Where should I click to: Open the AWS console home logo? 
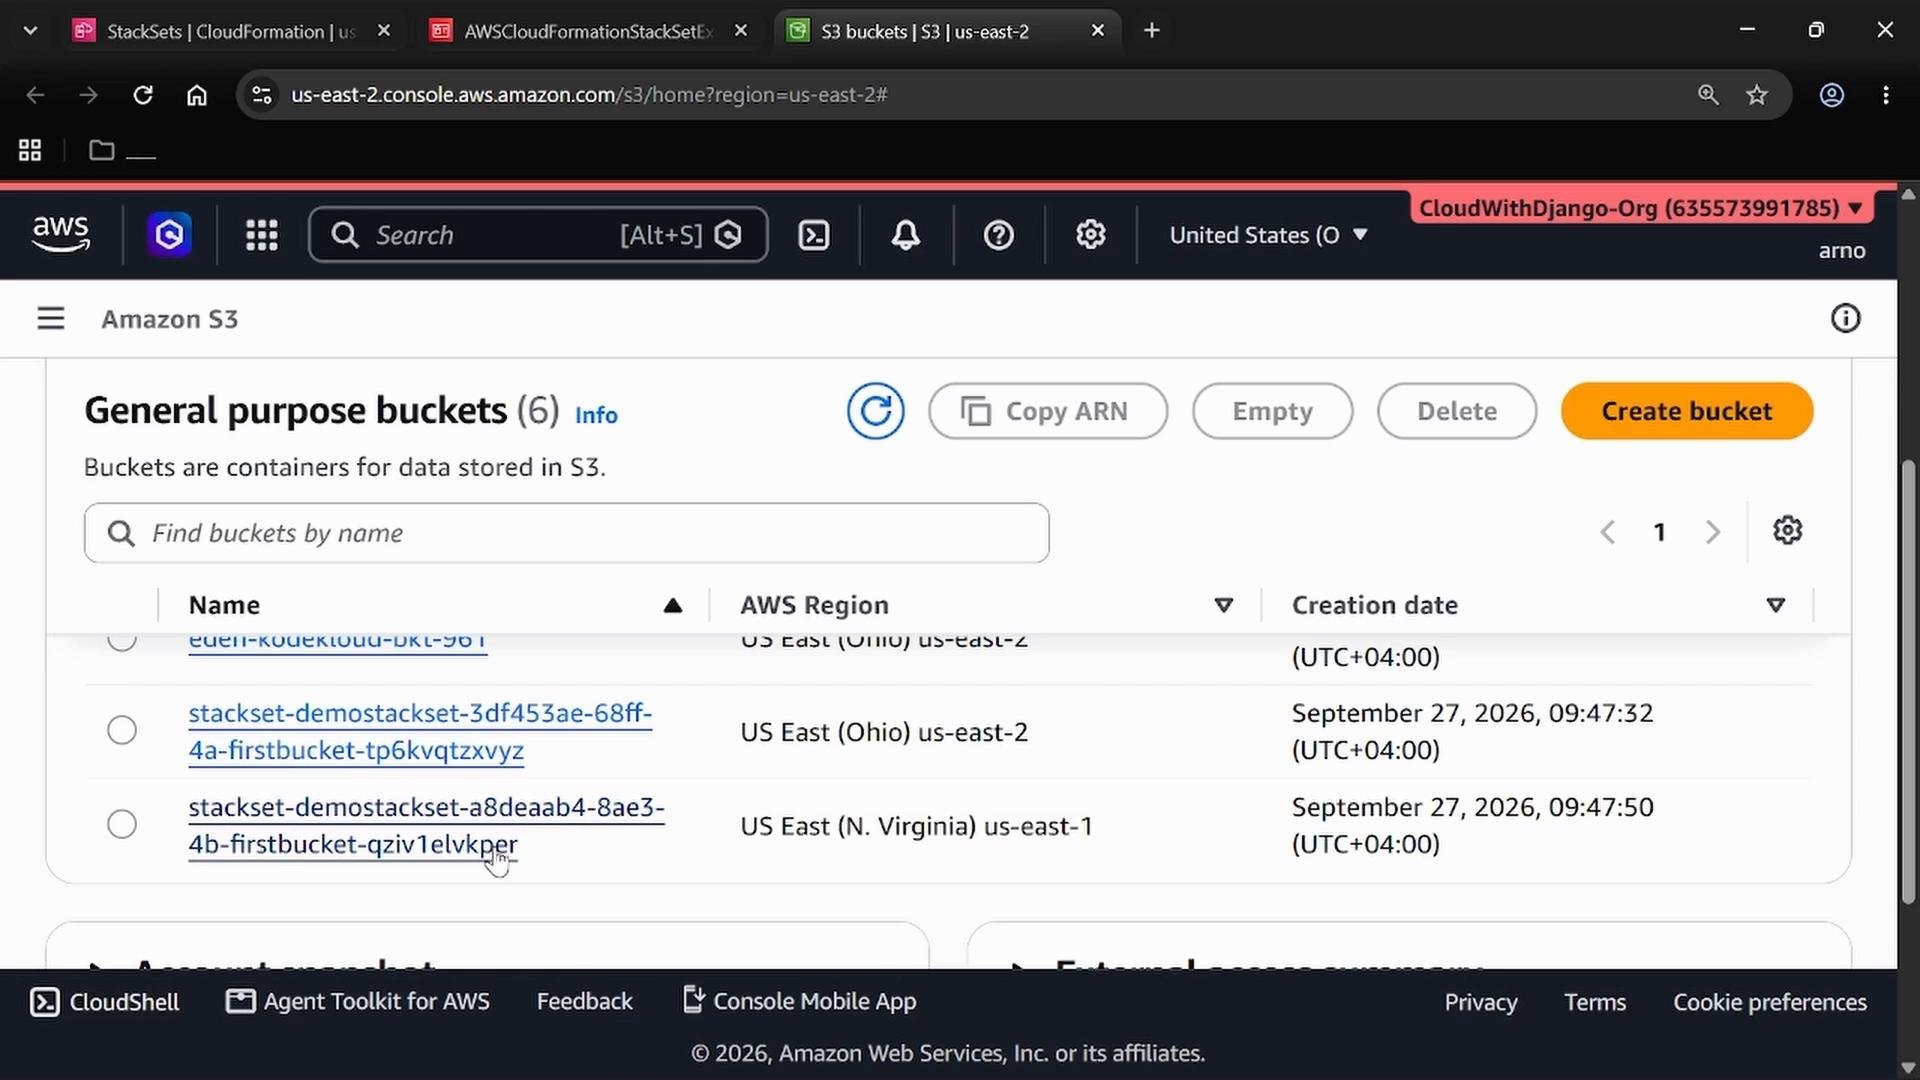click(61, 235)
